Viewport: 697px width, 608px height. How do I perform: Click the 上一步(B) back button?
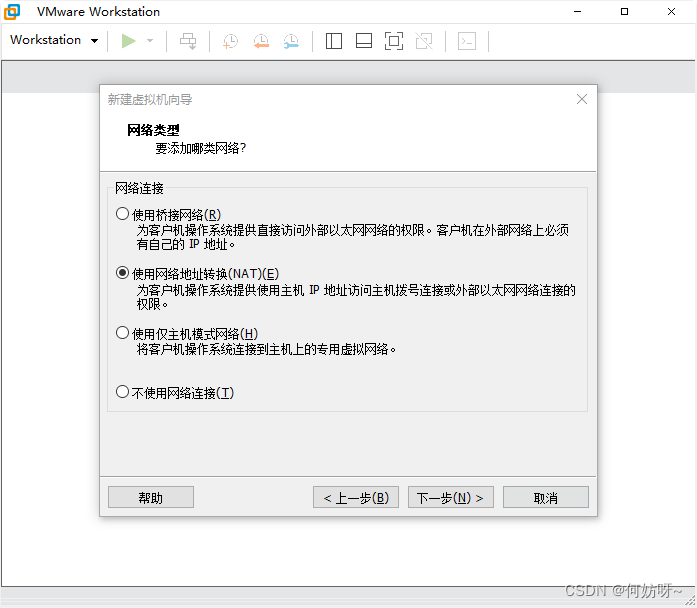click(356, 497)
